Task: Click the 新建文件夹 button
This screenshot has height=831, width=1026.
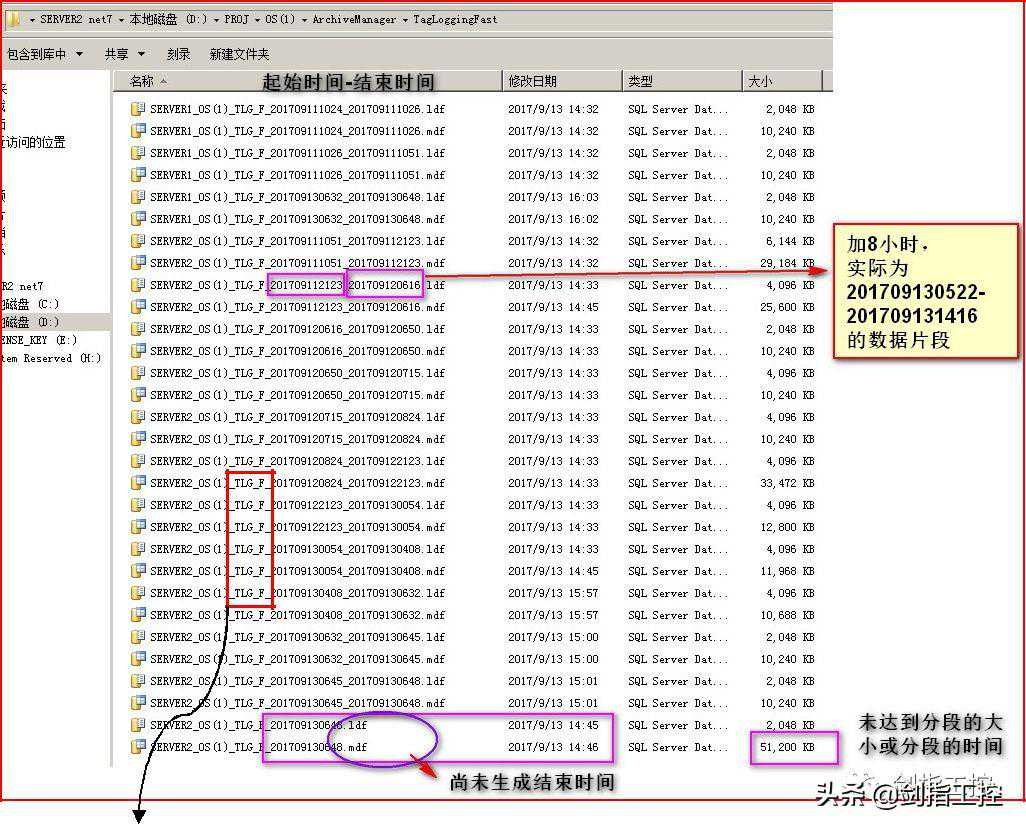Action: point(239,54)
